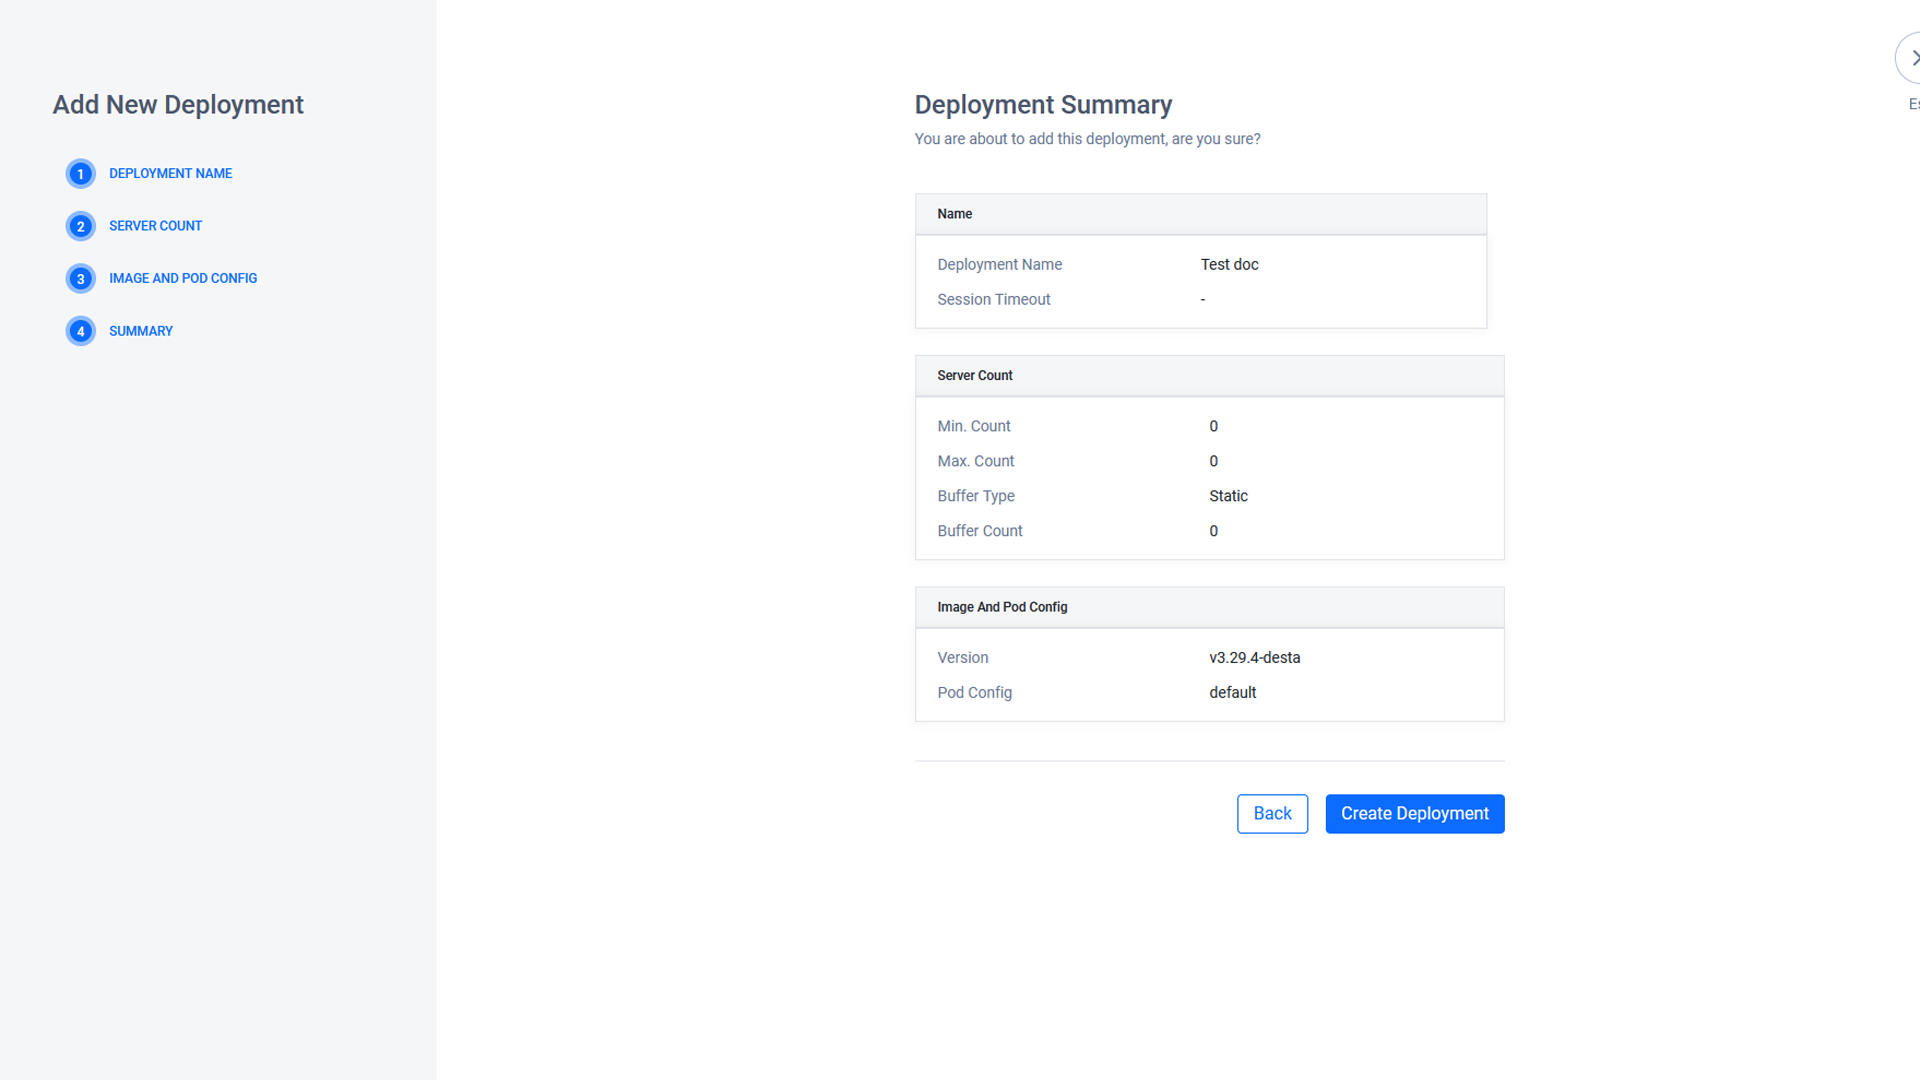Click the 'are you sure?' confirmation text

1216,139
